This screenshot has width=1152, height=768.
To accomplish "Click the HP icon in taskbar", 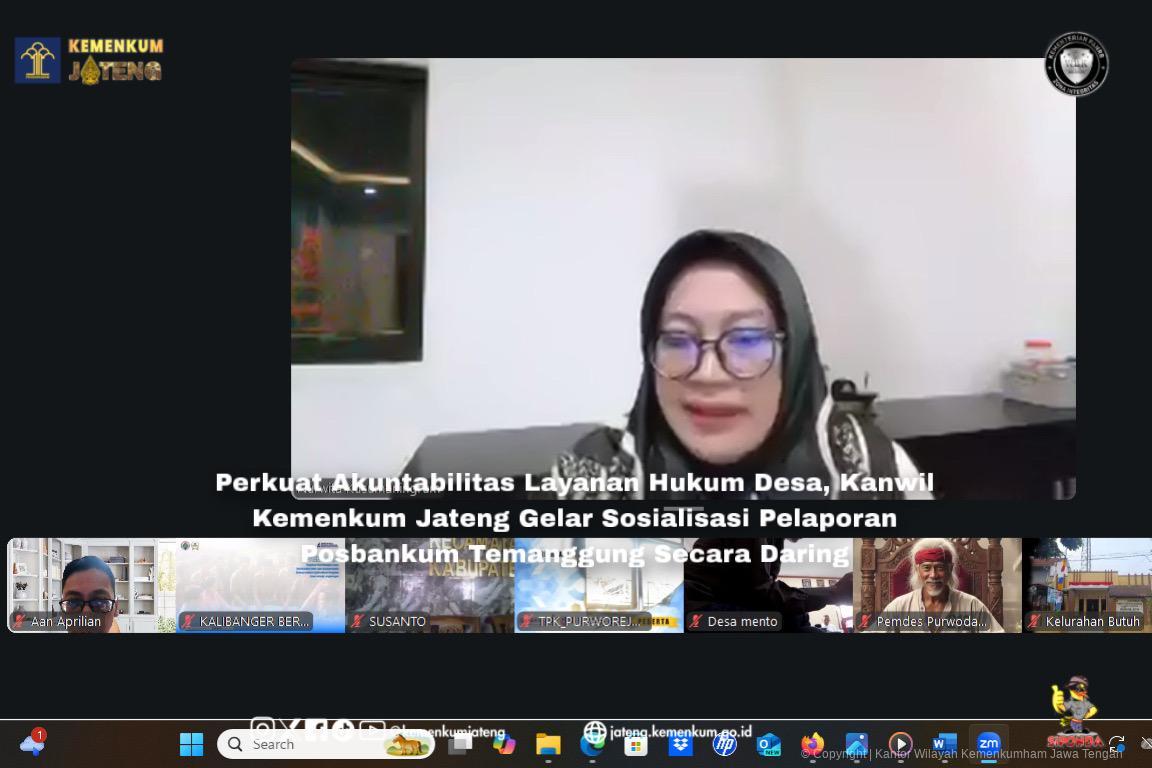I will pos(725,744).
